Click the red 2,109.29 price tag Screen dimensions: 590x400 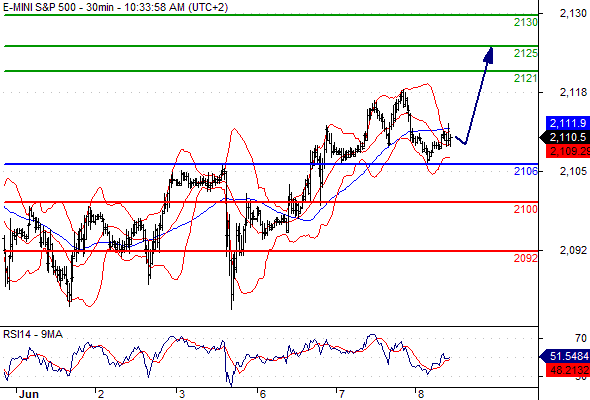click(x=568, y=151)
